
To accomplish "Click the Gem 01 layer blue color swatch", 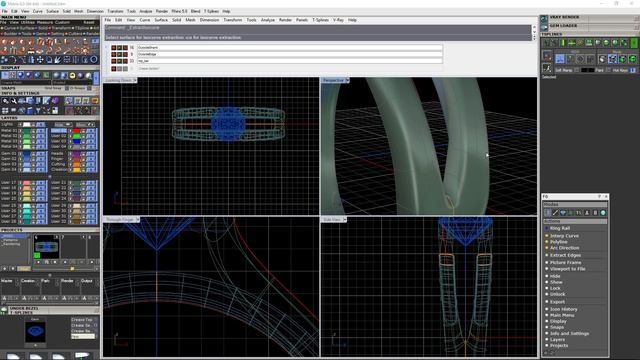I will pos(27,154).
